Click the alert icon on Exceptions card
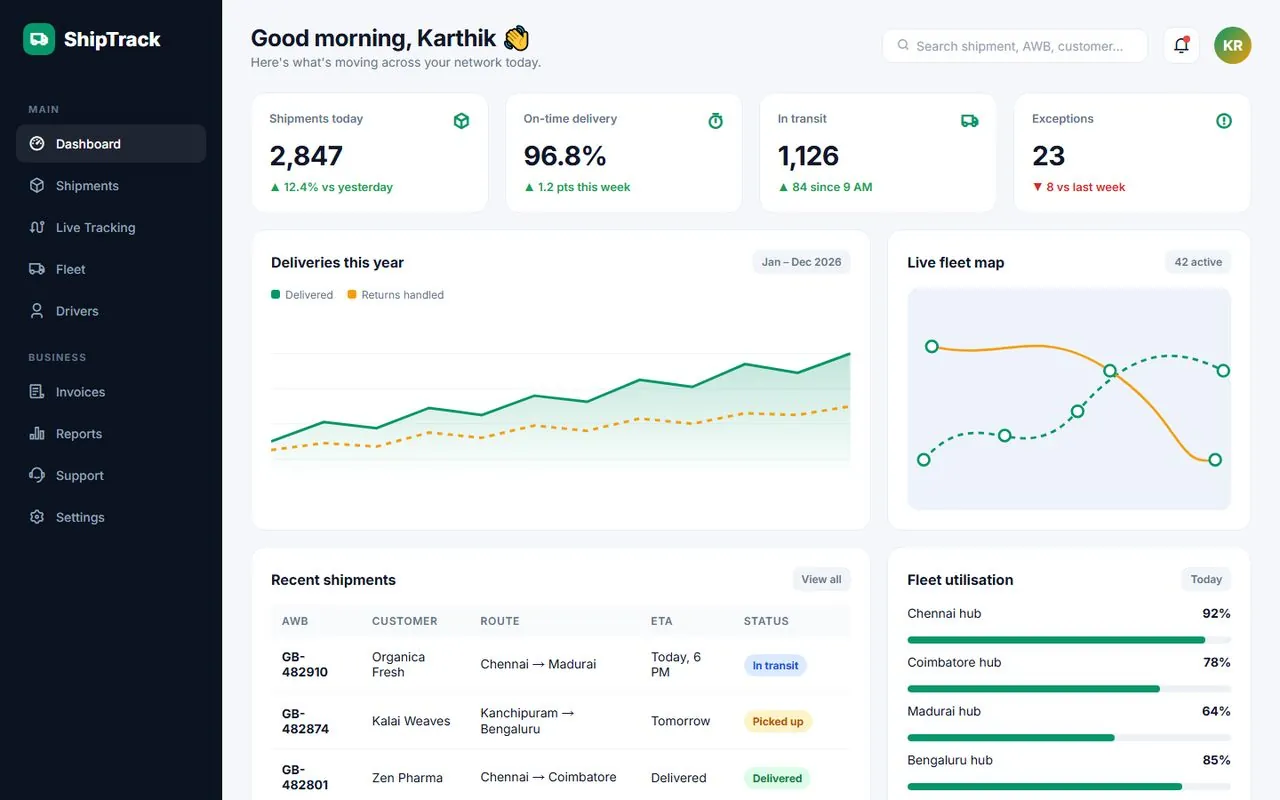1280x800 pixels. click(1224, 121)
